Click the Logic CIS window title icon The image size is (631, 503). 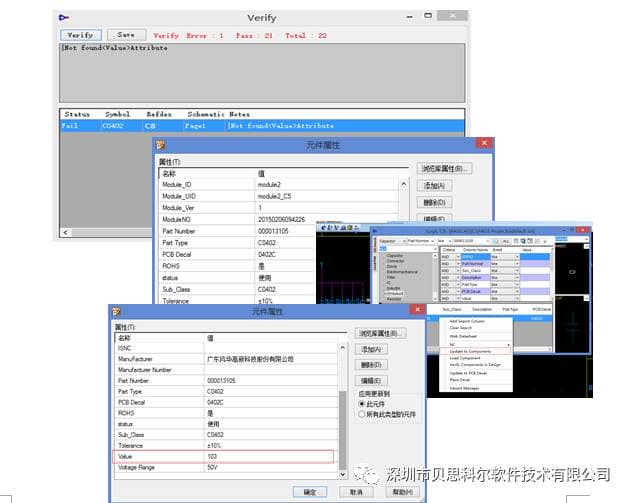[375, 231]
